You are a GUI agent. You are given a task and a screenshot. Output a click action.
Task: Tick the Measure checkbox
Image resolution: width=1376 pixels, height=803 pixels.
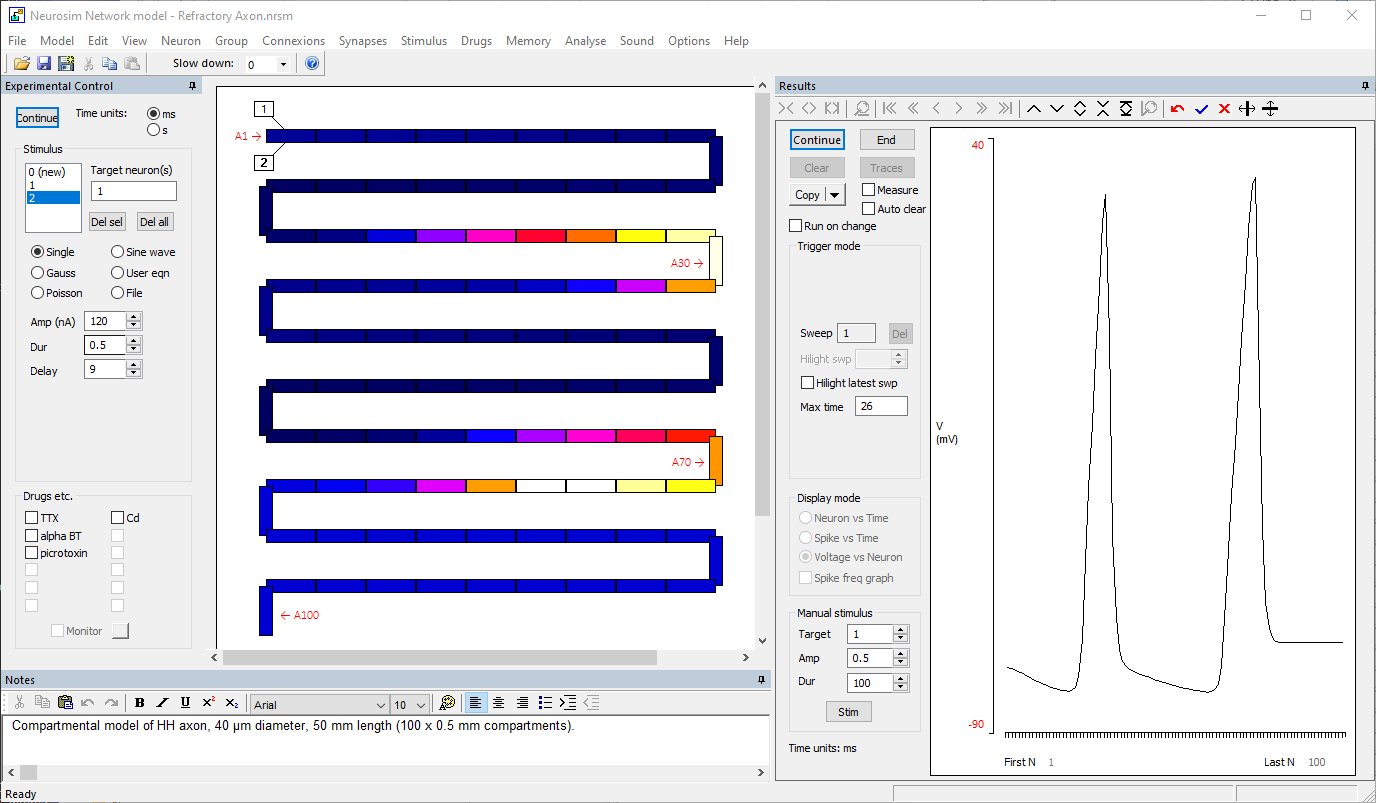pos(868,190)
